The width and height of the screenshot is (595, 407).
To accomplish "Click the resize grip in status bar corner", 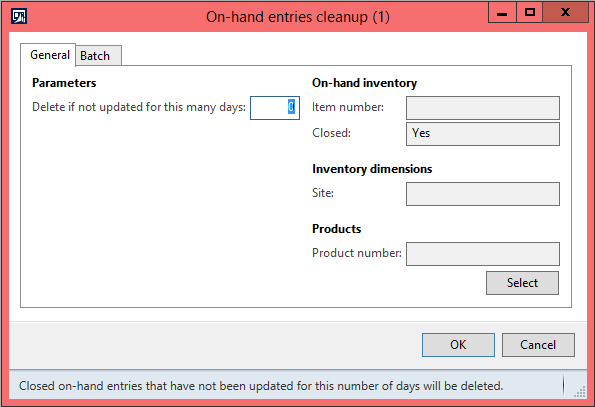I will [x=579, y=392].
